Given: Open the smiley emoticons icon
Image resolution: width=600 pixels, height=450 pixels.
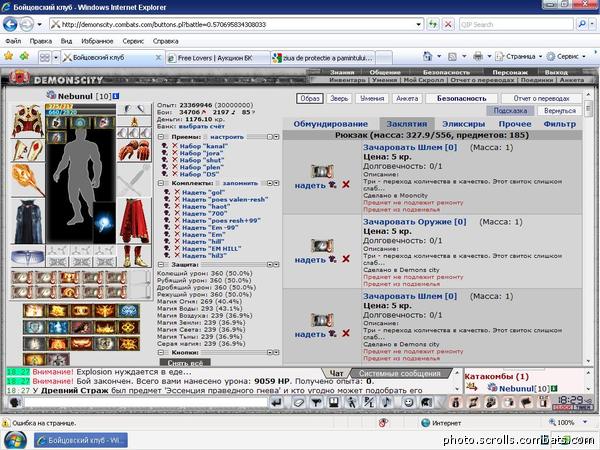Looking at the screenshot, I should 409,403.
